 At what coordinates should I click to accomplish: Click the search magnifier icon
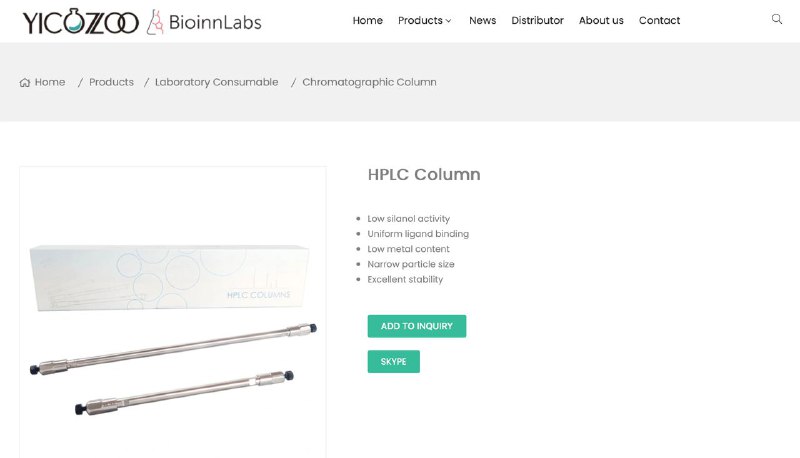click(777, 19)
